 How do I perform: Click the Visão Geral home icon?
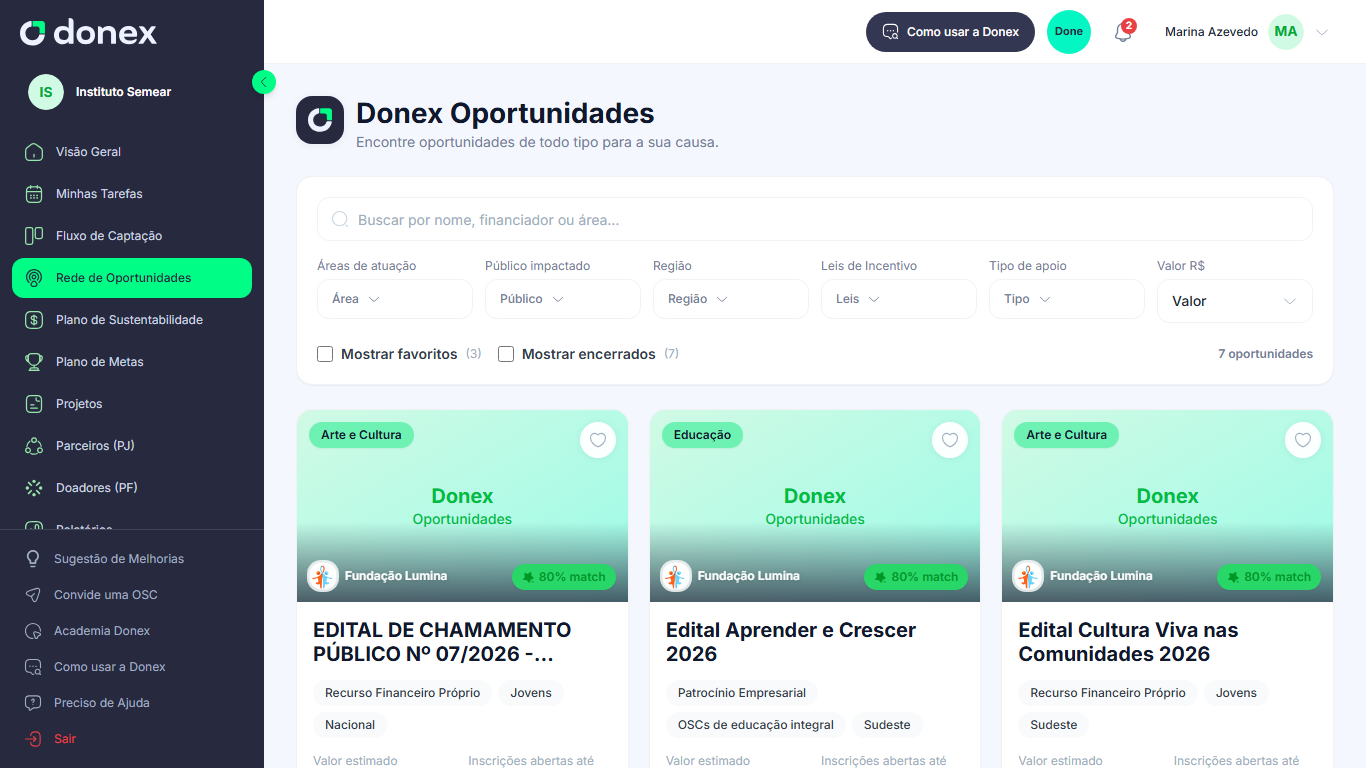coord(34,152)
